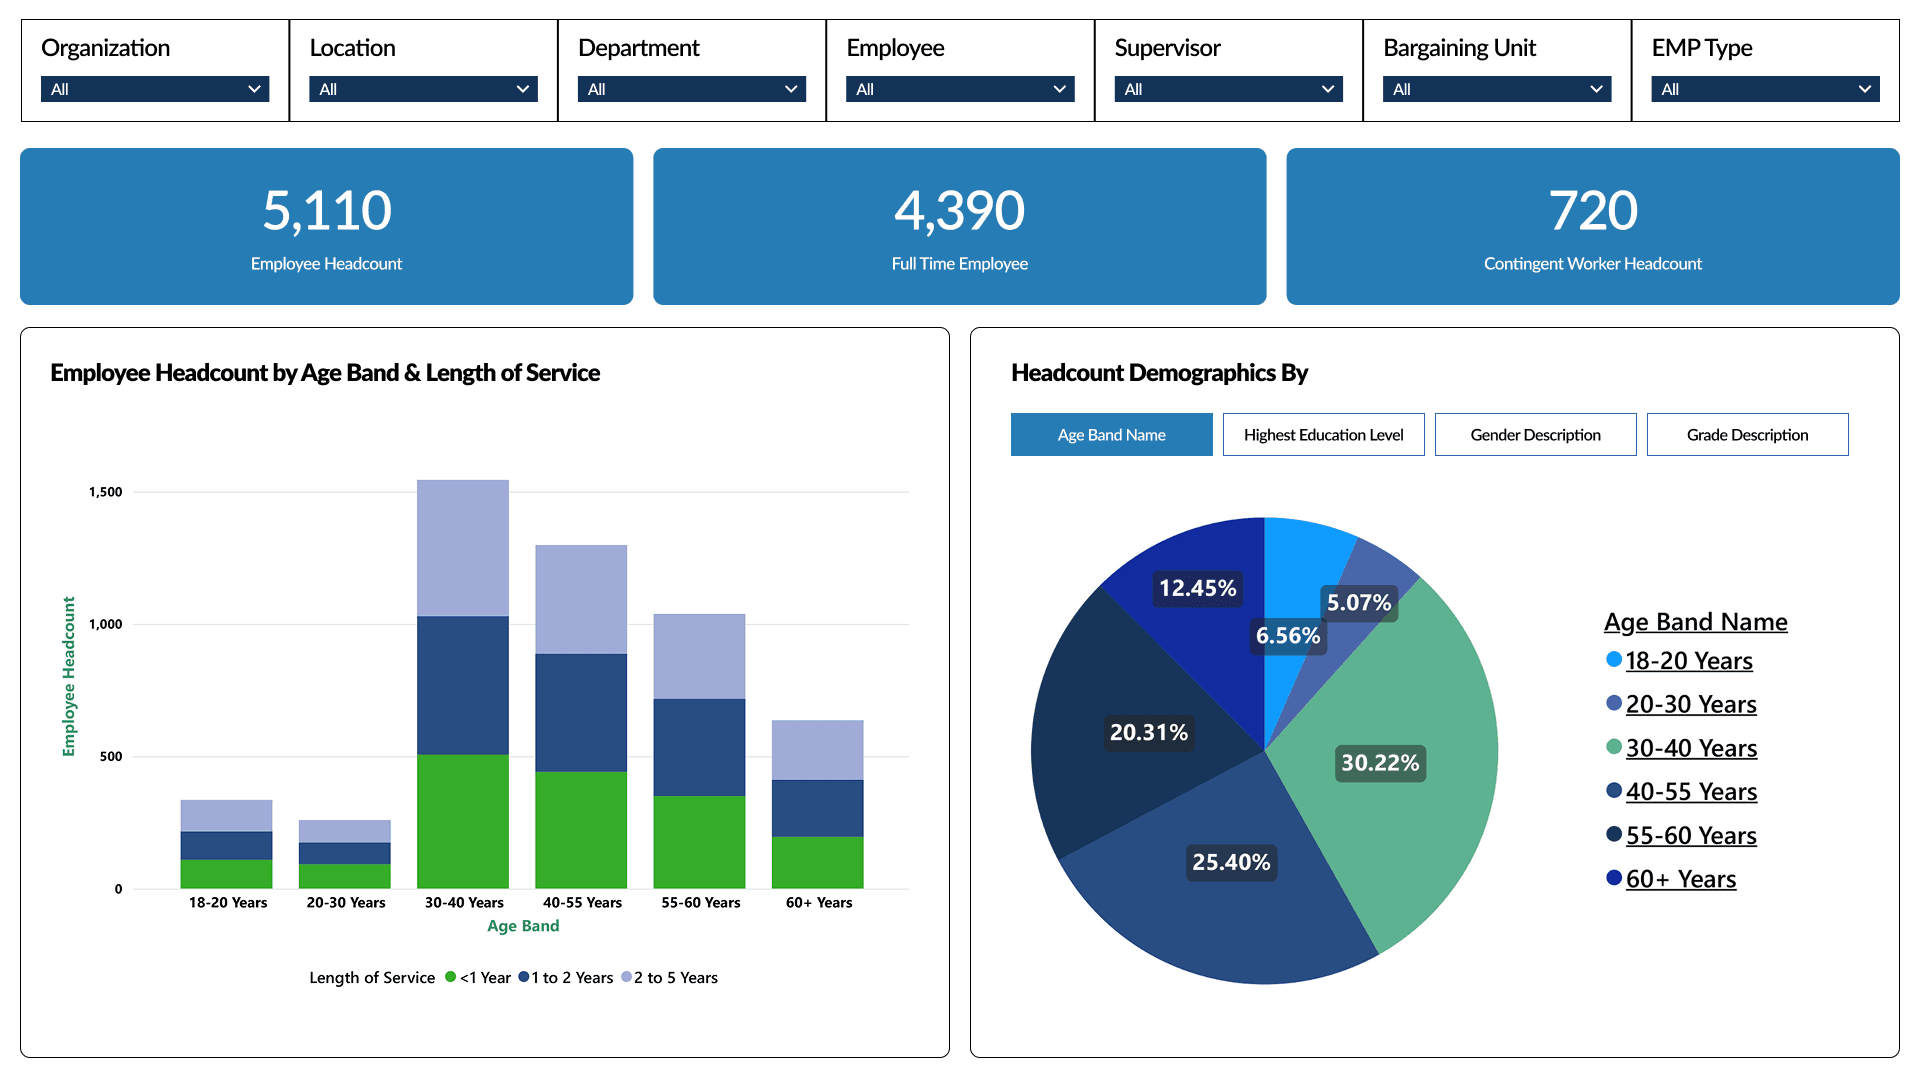Switch to Gender Description tab
This screenshot has width=1920, height=1080.
click(x=1535, y=435)
